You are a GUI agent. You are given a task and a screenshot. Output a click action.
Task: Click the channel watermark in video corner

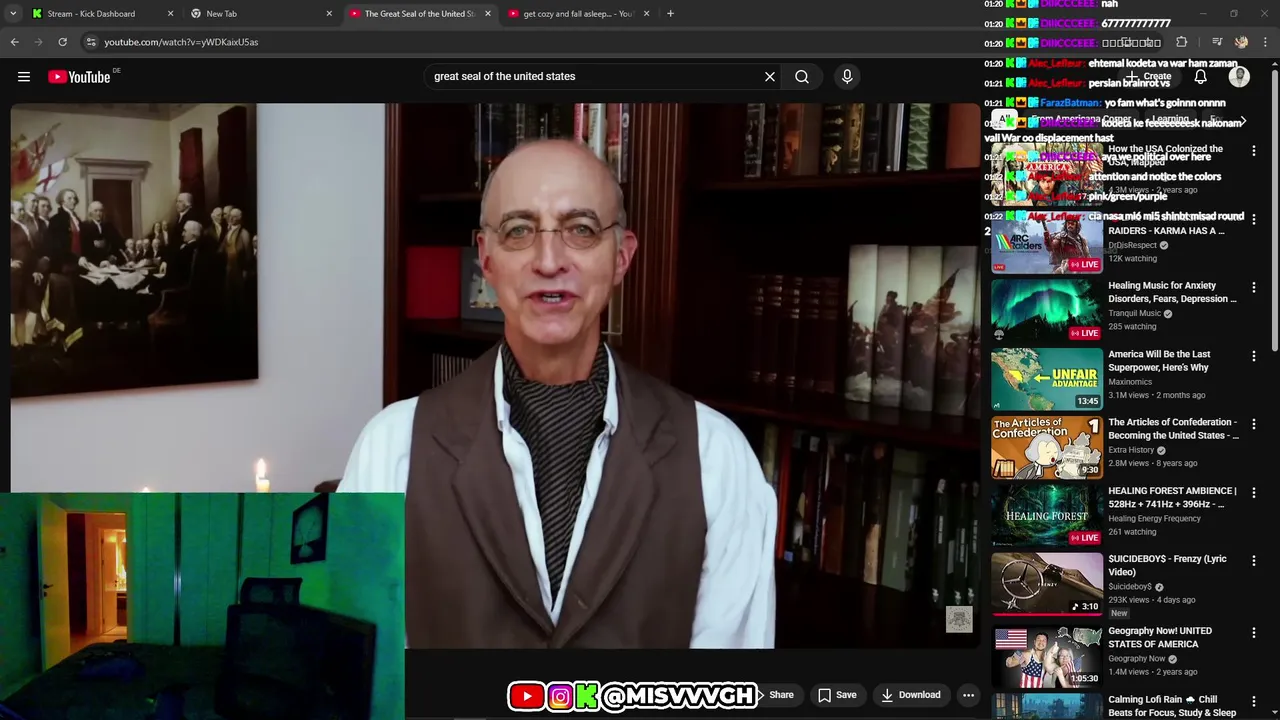959,620
